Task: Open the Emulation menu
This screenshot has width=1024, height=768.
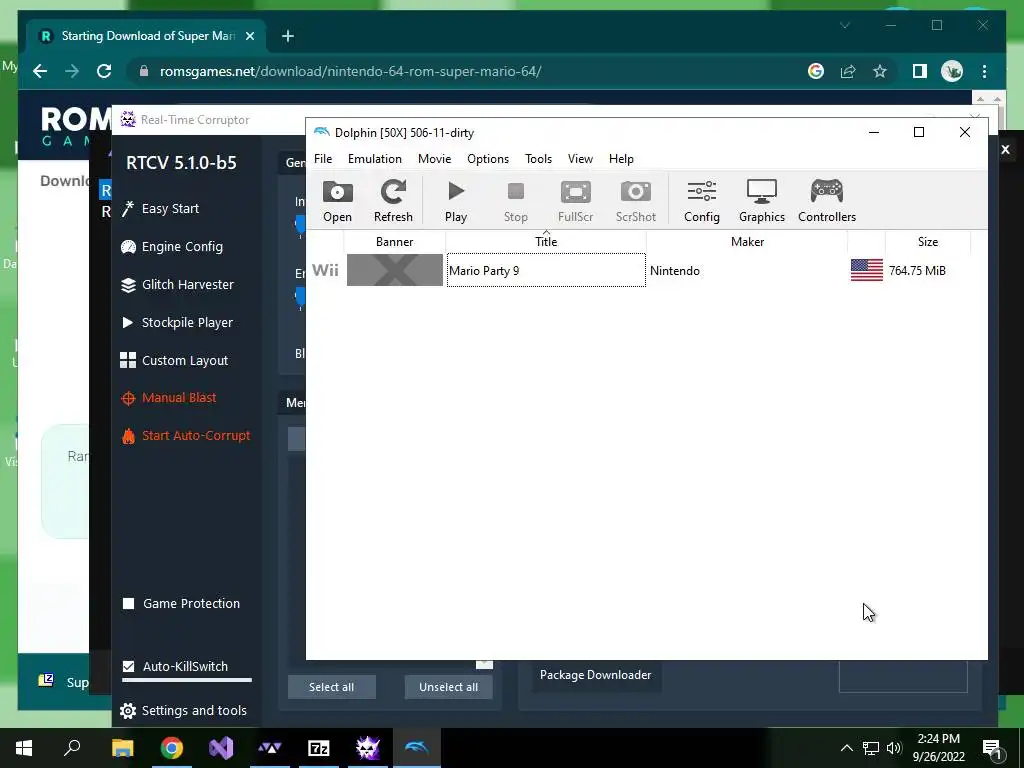Action: point(374,159)
